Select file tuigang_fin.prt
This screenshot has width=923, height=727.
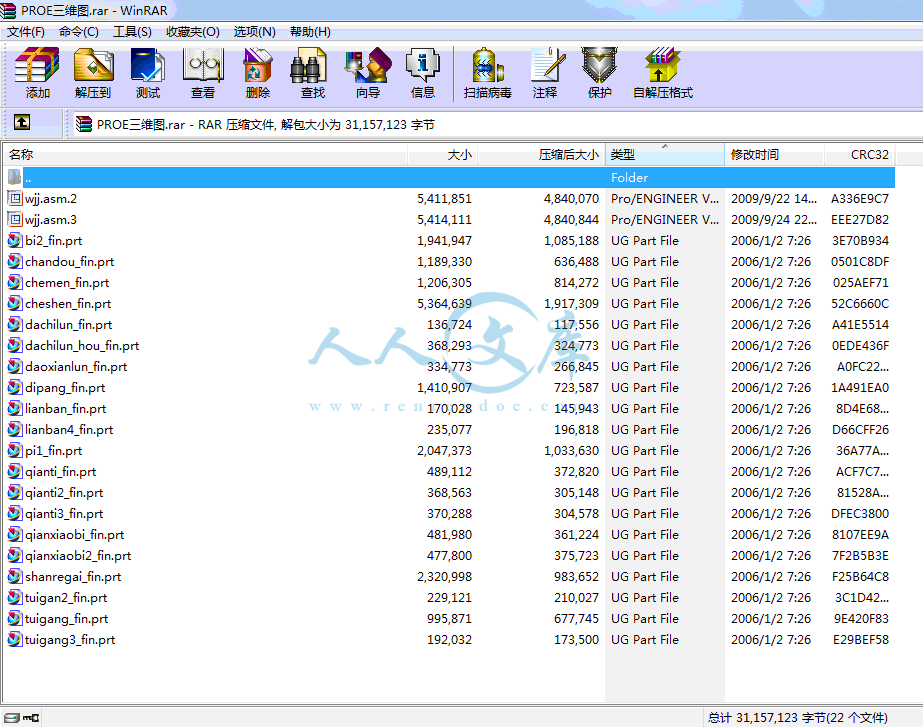click(x=67, y=619)
